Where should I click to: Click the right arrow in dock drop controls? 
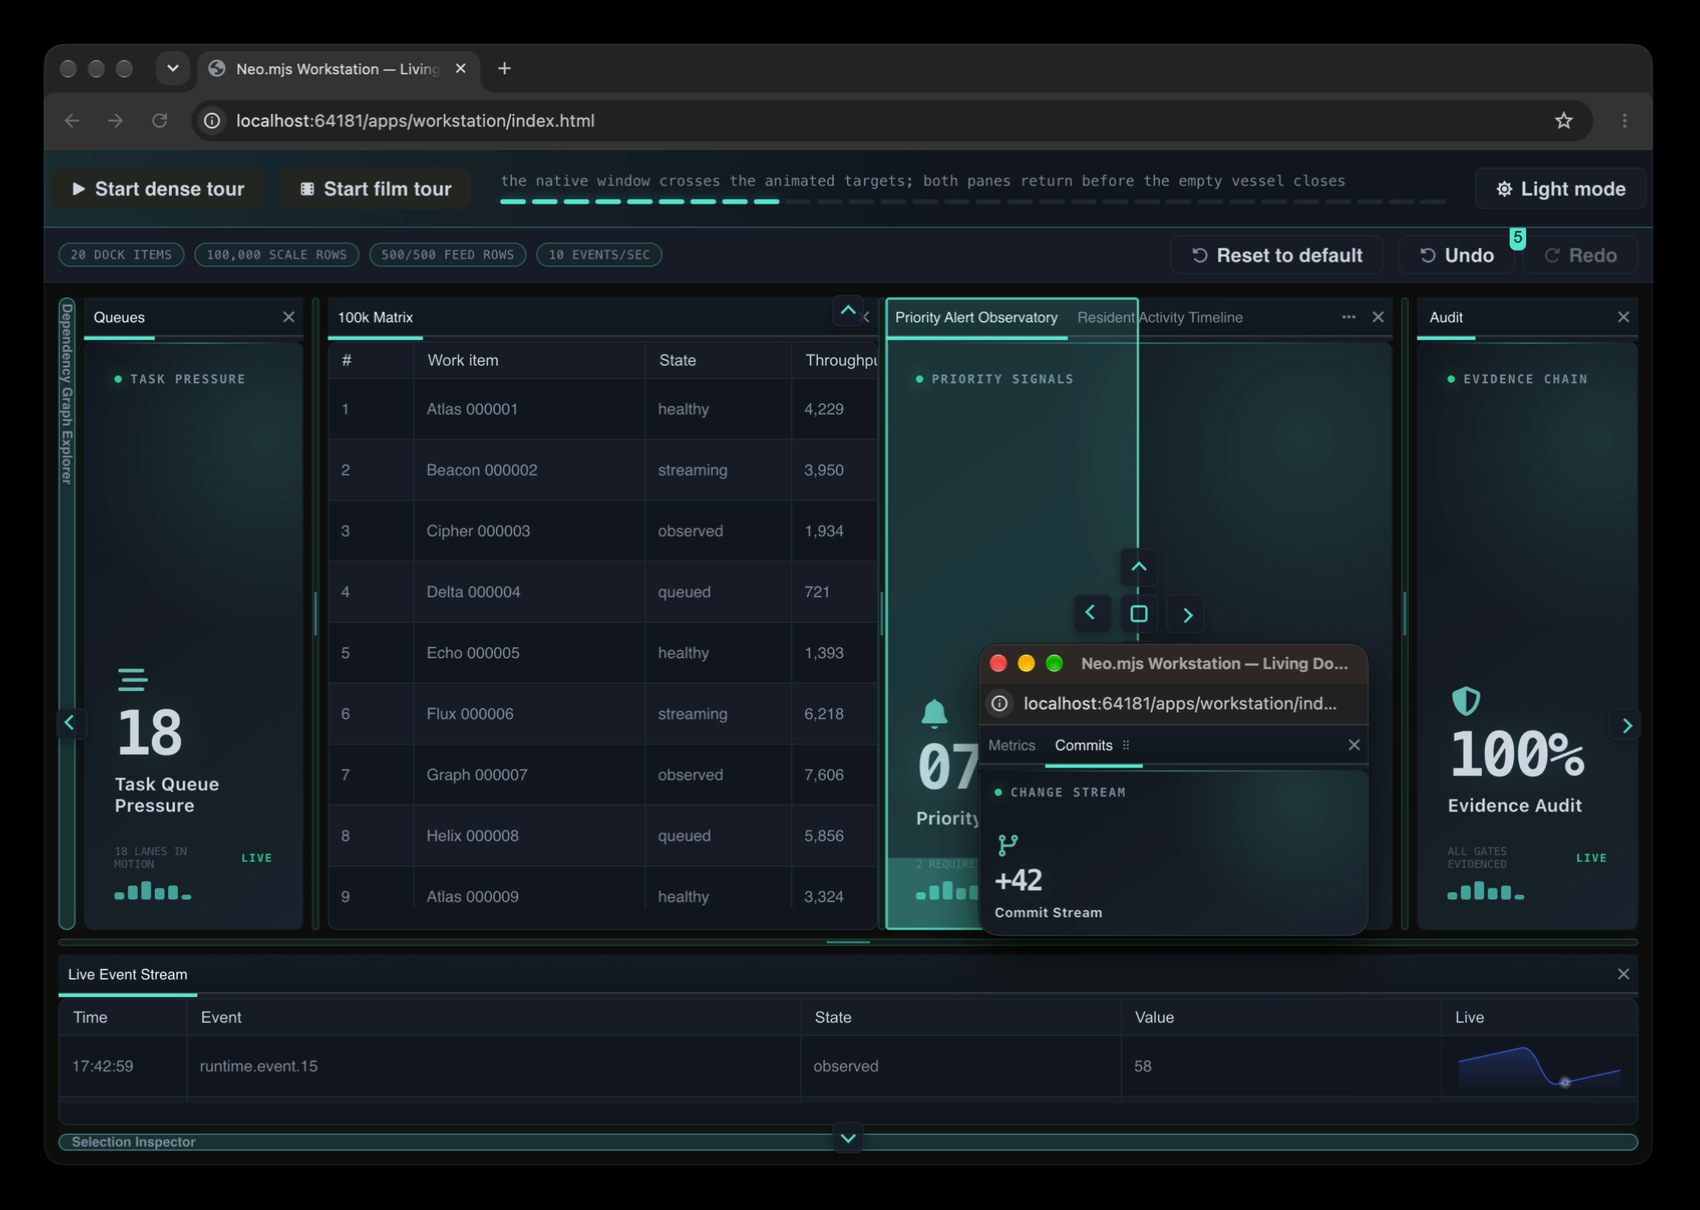coord(1187,614)
